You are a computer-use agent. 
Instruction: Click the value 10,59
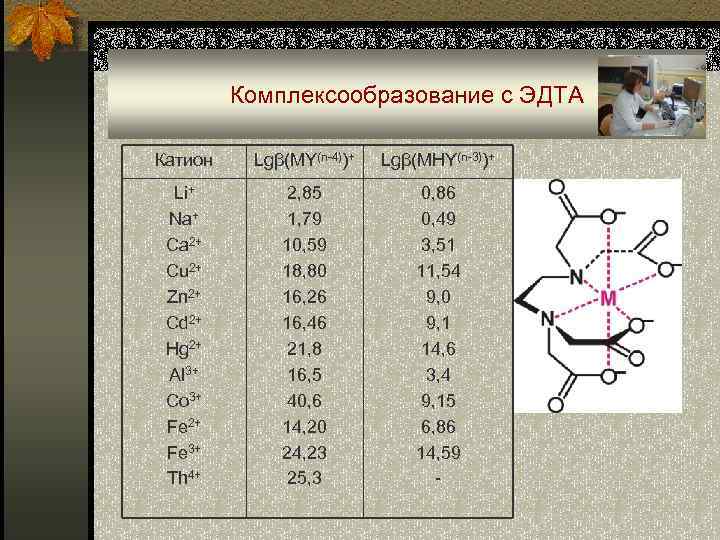[304, 245]
